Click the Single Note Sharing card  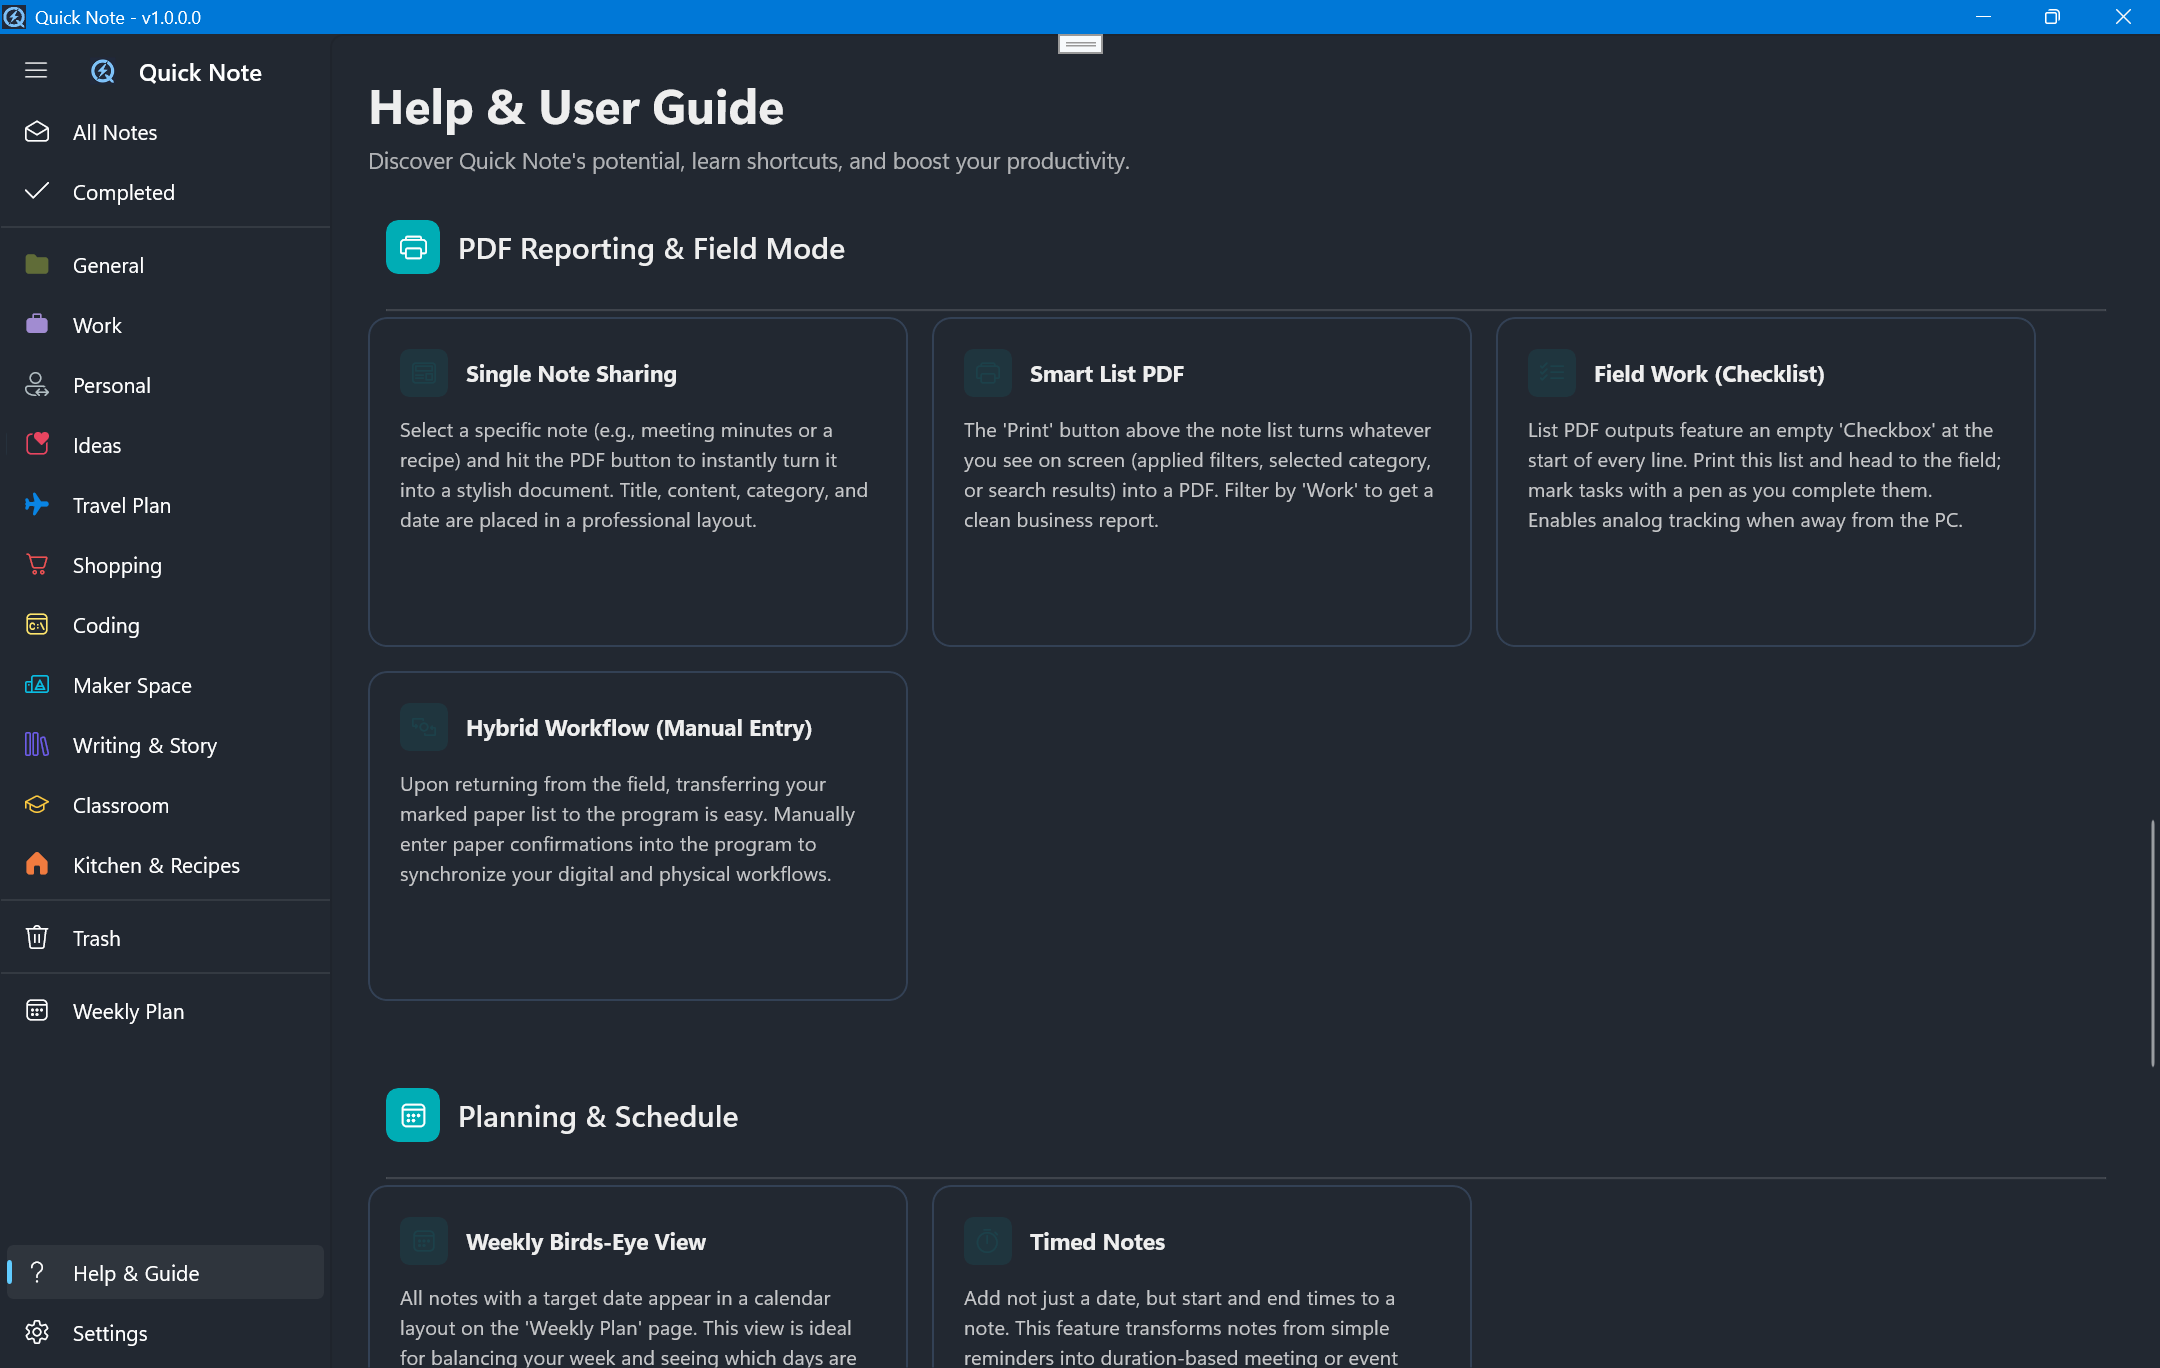pos(638,482)
